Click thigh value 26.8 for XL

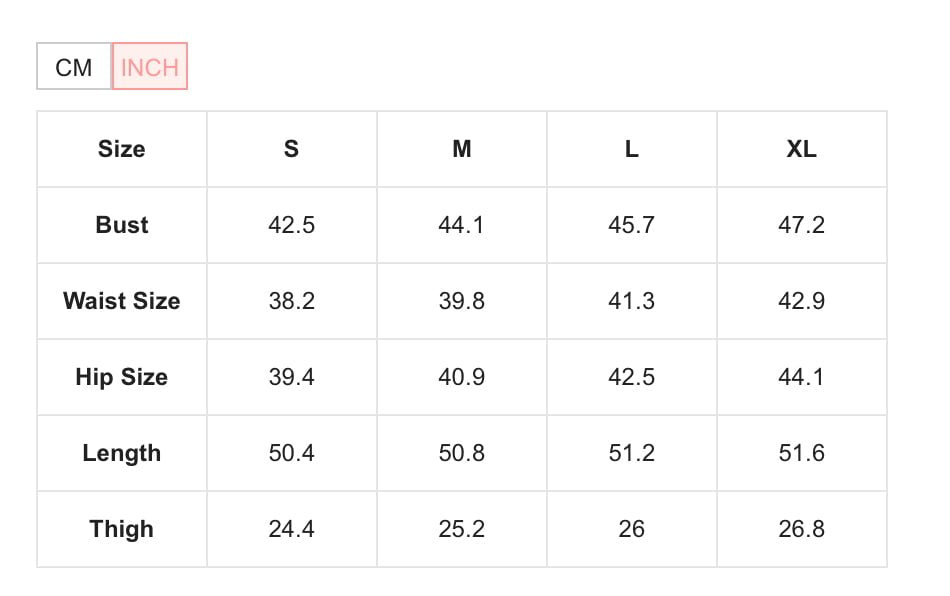click(801, 529)
